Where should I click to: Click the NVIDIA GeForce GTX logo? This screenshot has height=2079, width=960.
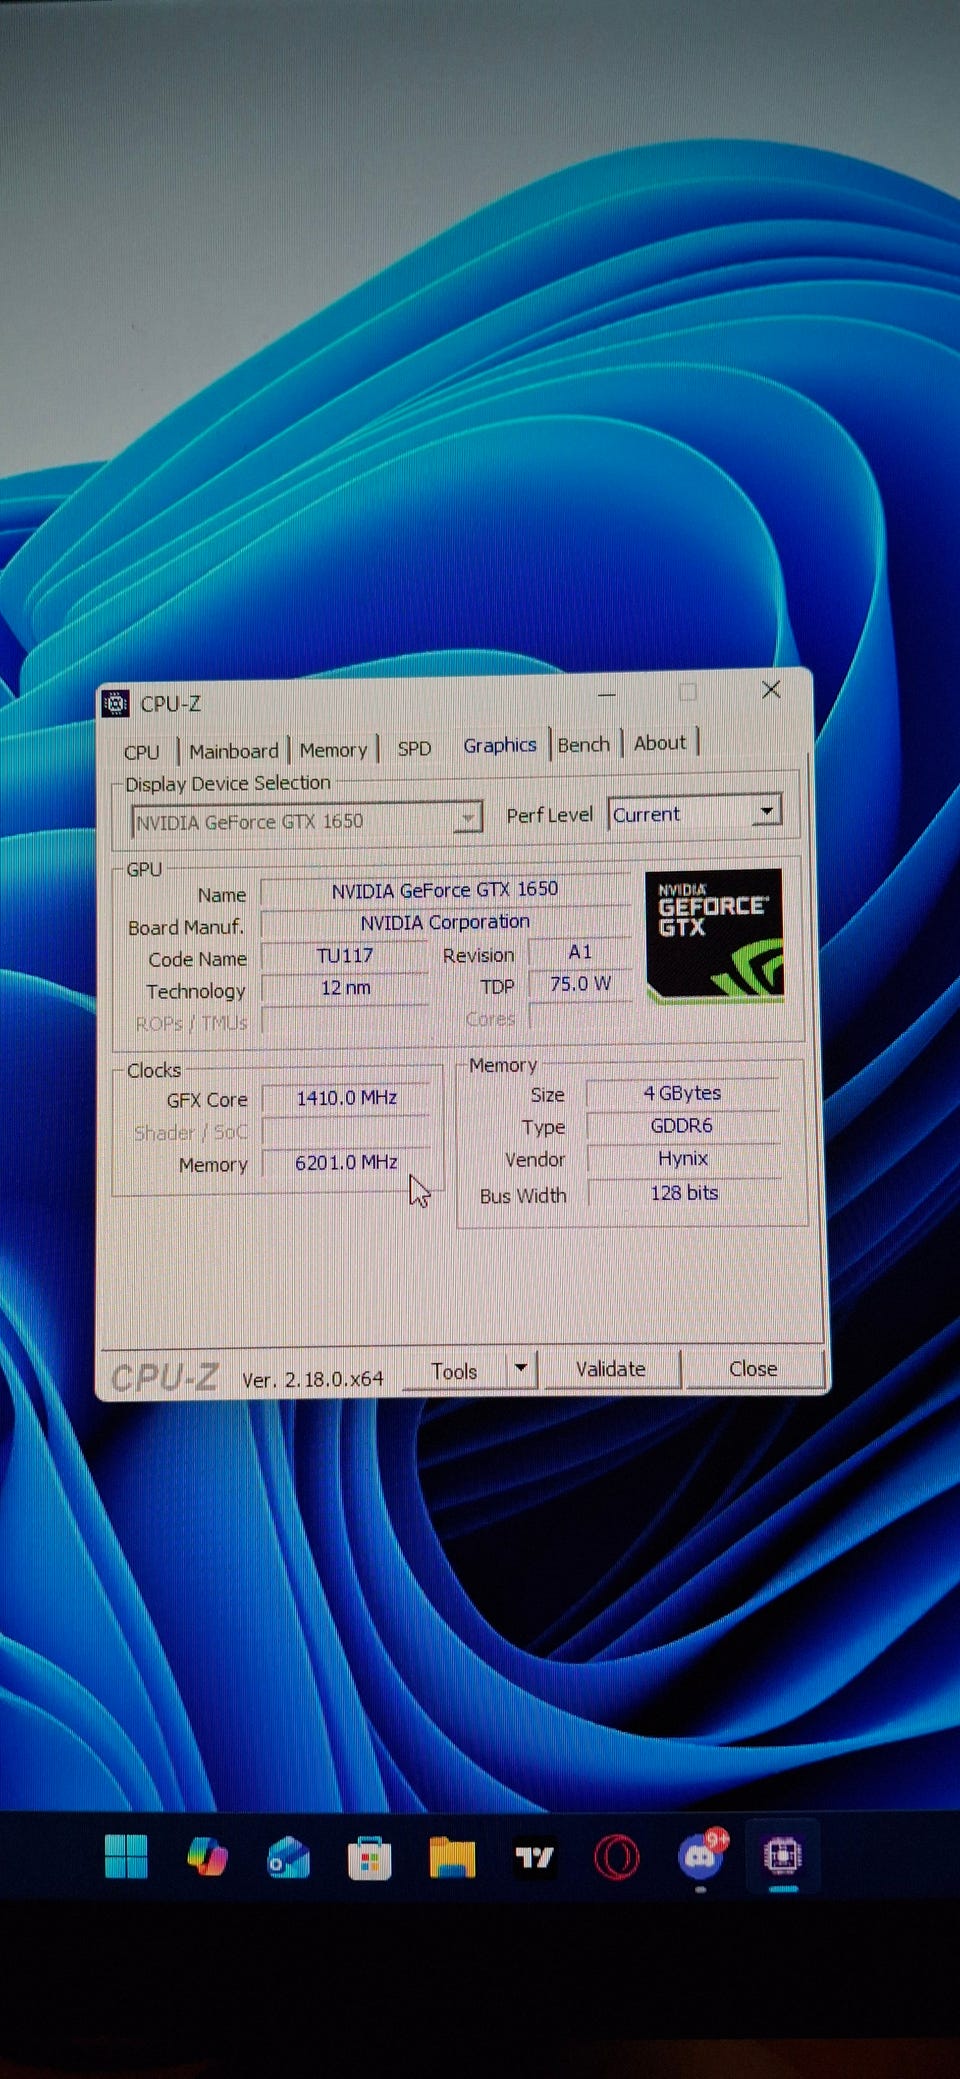coord(714,936)
